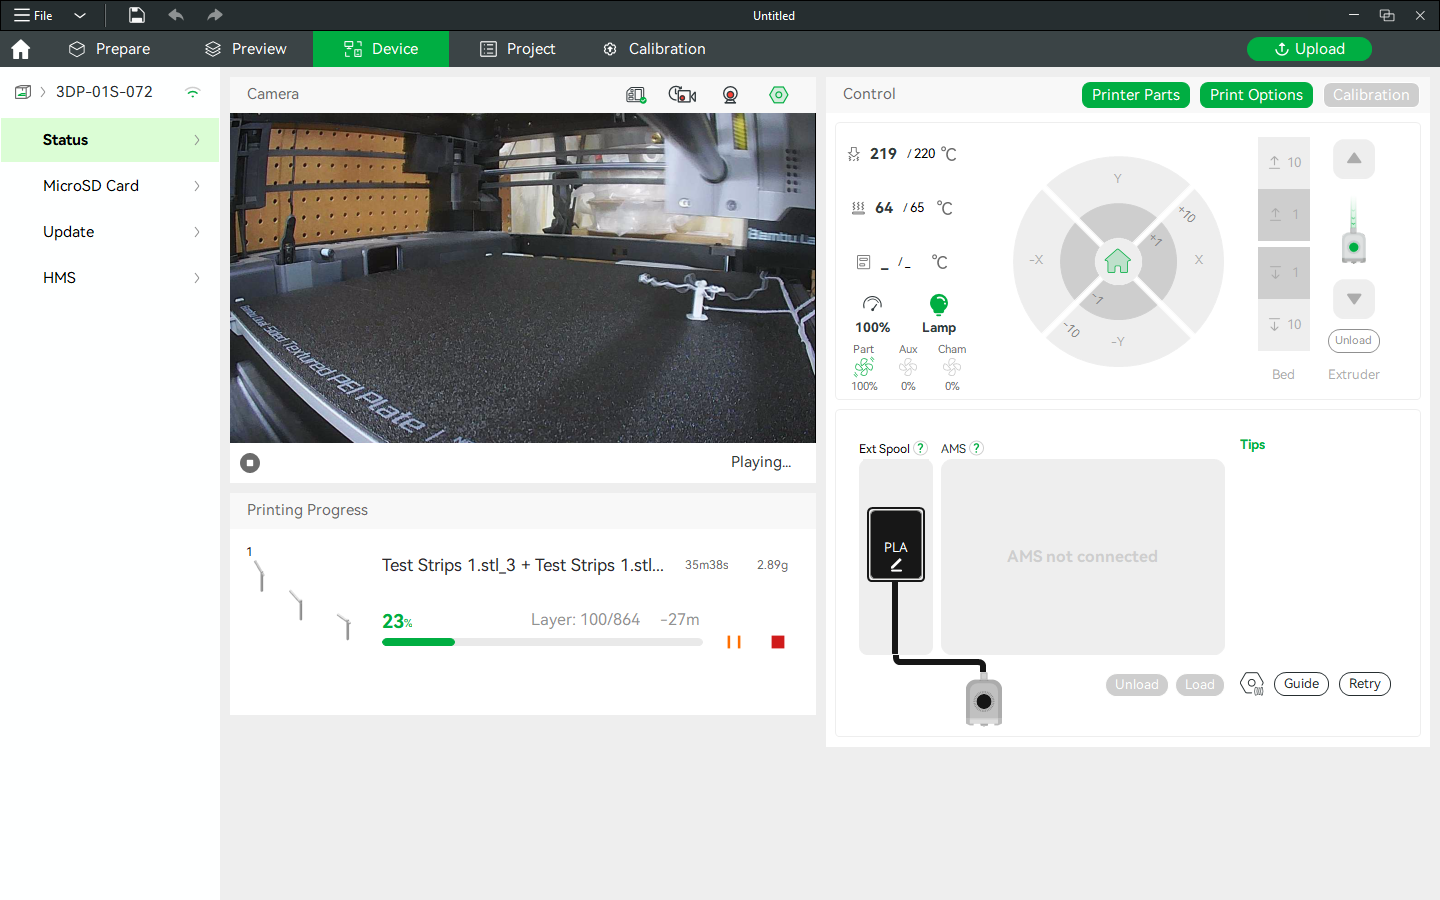Expand the Update section
This screenshot has width=1440, height=900.
[x=110, y=232]
